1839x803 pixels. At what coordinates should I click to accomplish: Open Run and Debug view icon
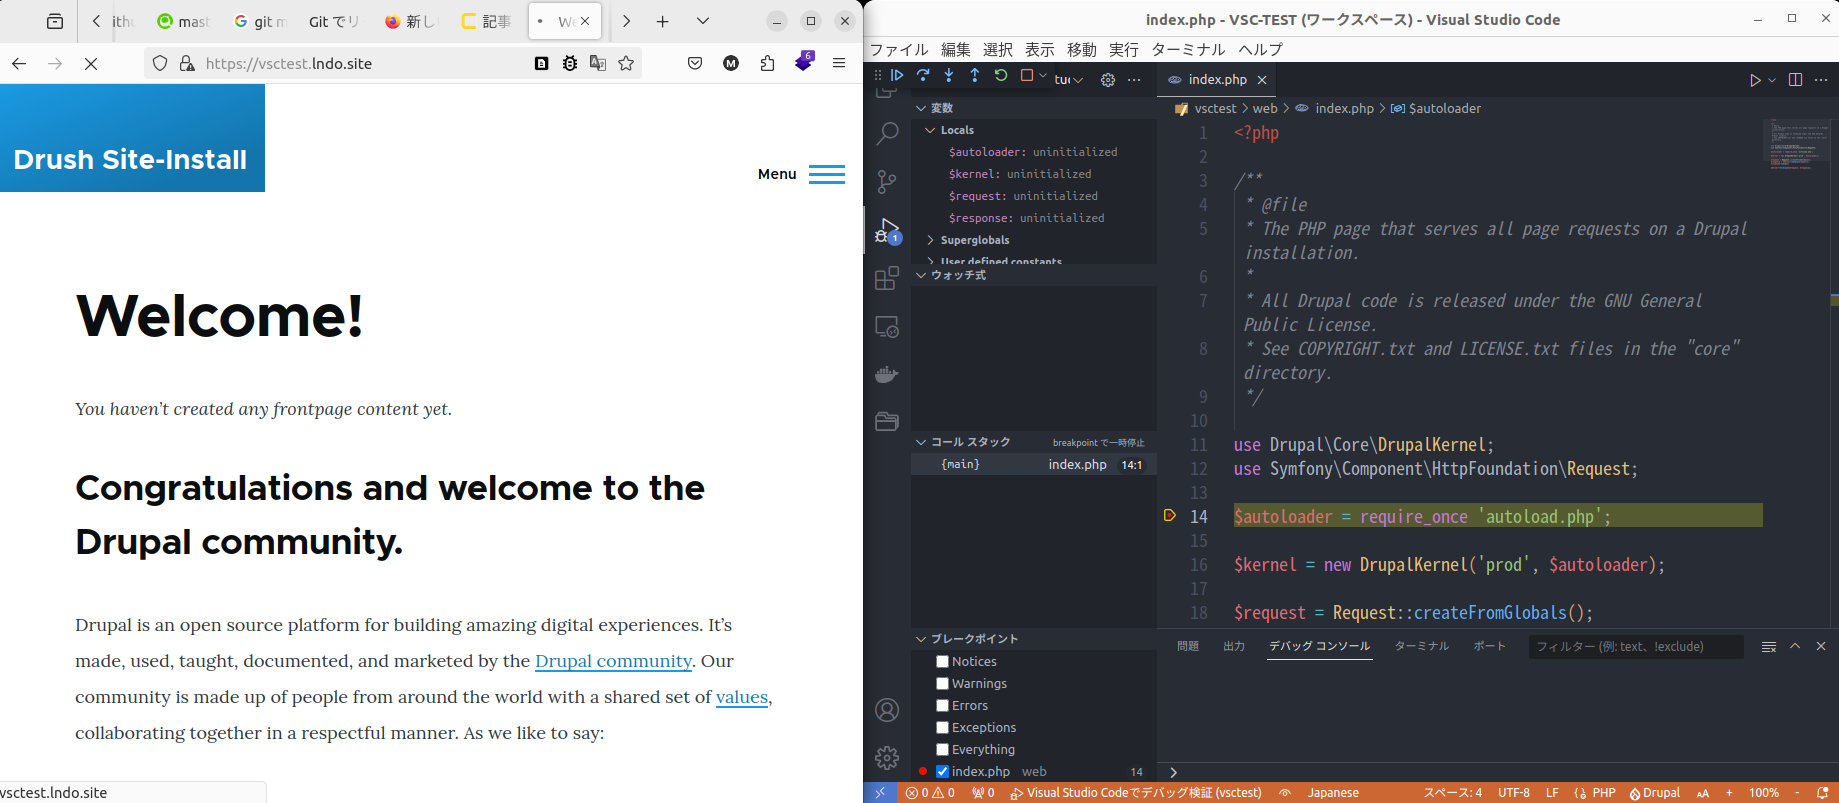[x=887, y=230]
